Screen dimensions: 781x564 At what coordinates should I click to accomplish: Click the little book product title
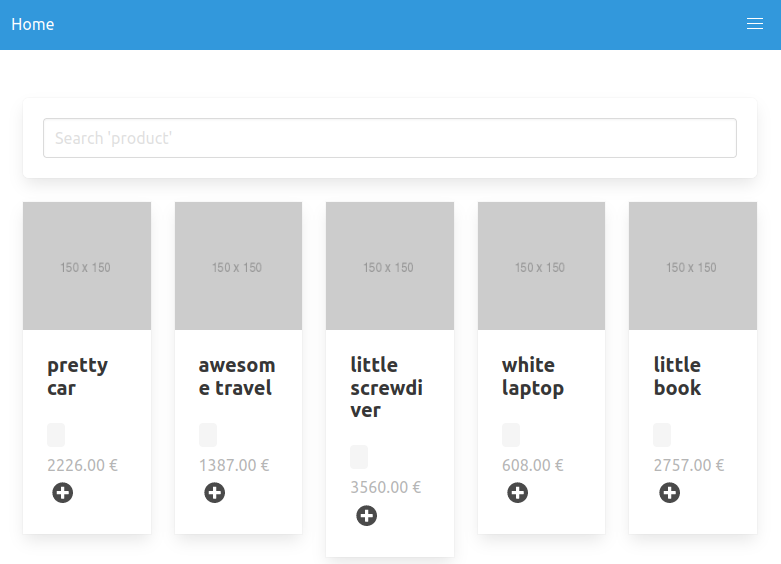678,376
